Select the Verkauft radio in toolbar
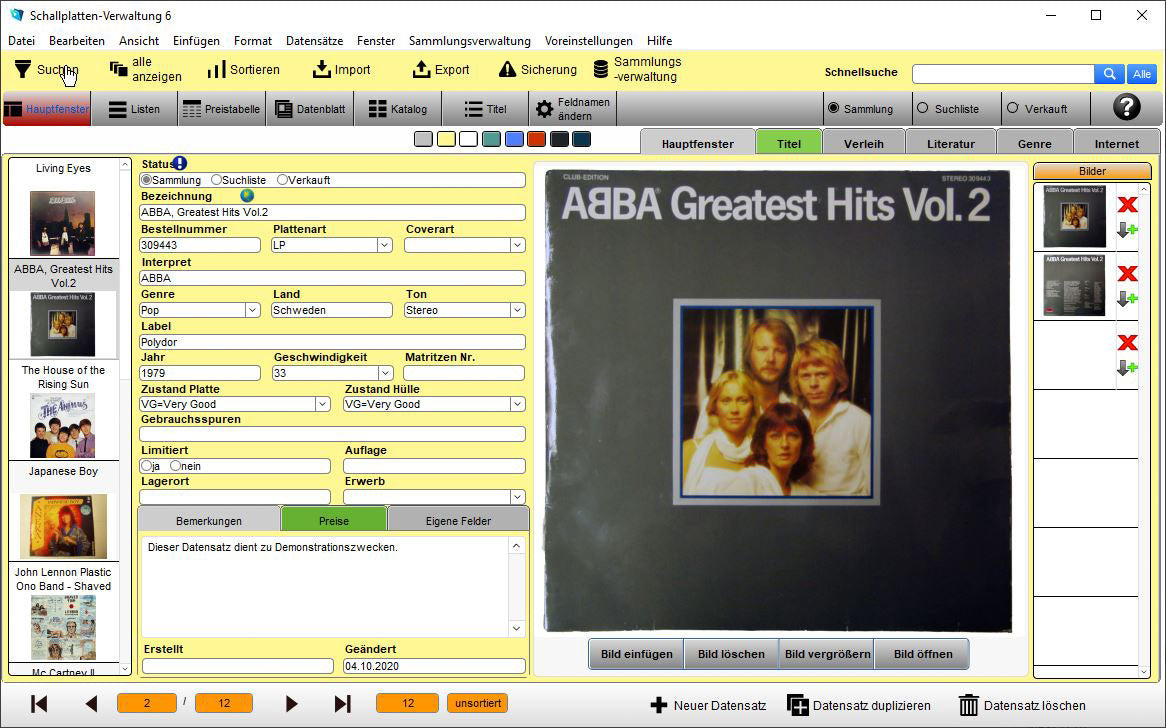Viewport: 1166px width, 728px height. pyautogui.click(x=1012, y=108)
